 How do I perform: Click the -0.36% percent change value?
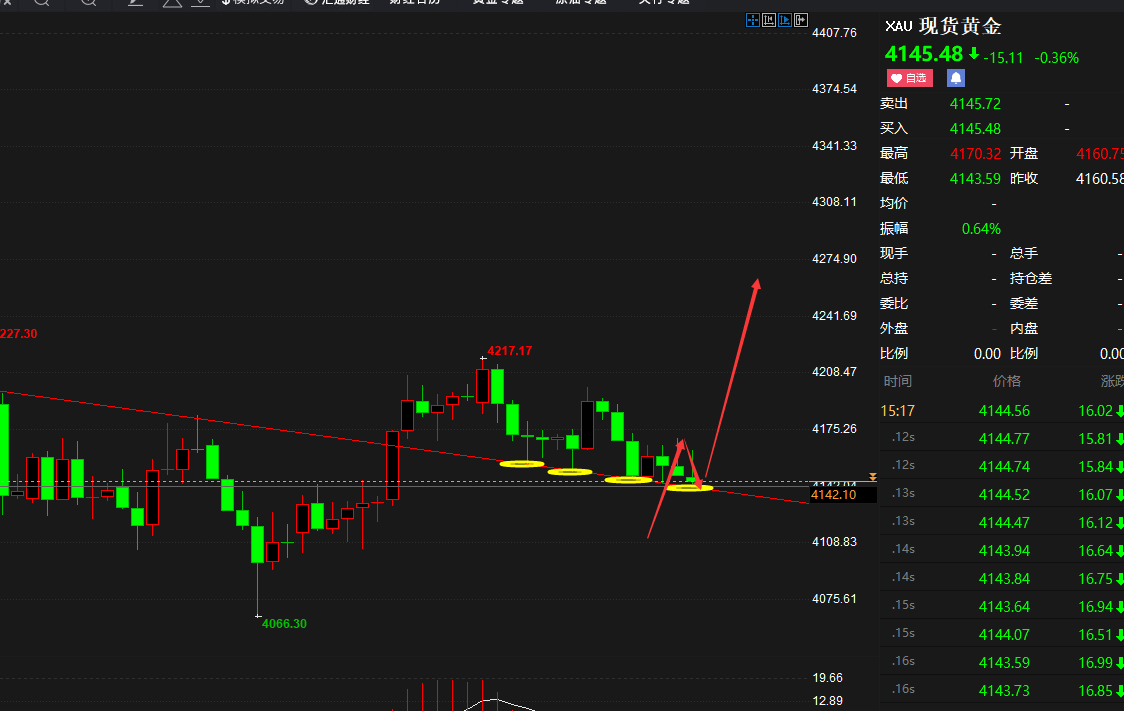(x=1057, y=58)
